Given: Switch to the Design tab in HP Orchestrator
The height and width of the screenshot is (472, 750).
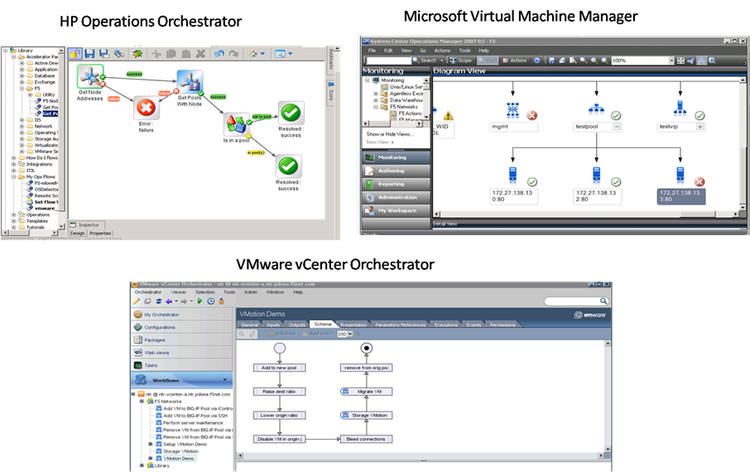Looking at the screenshot, I should pos(77,233).
